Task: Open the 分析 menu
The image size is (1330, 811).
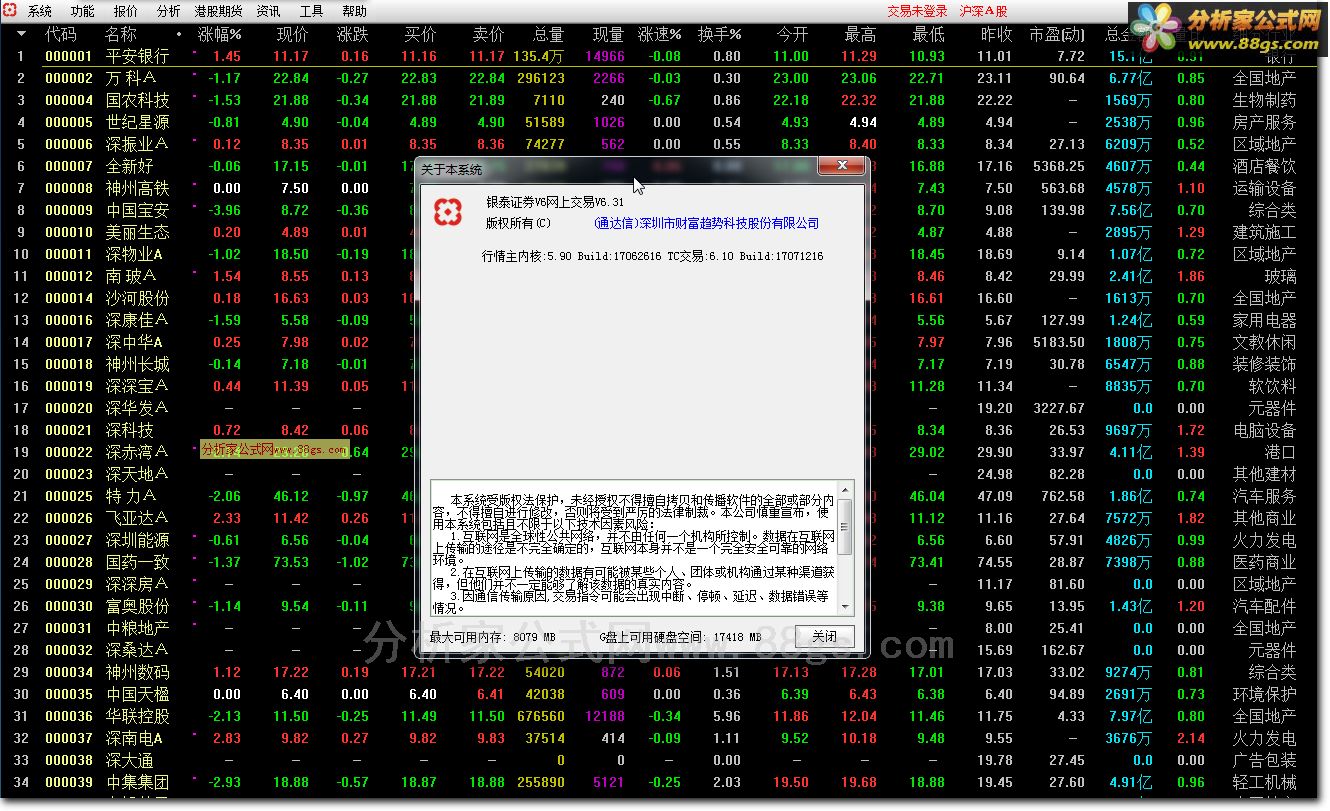Action: (x=169, y=11)
